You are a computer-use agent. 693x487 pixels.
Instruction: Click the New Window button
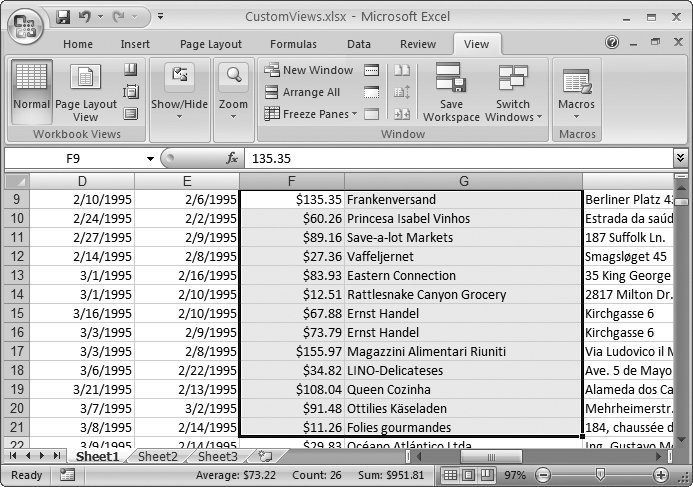(x=309, y=70)
